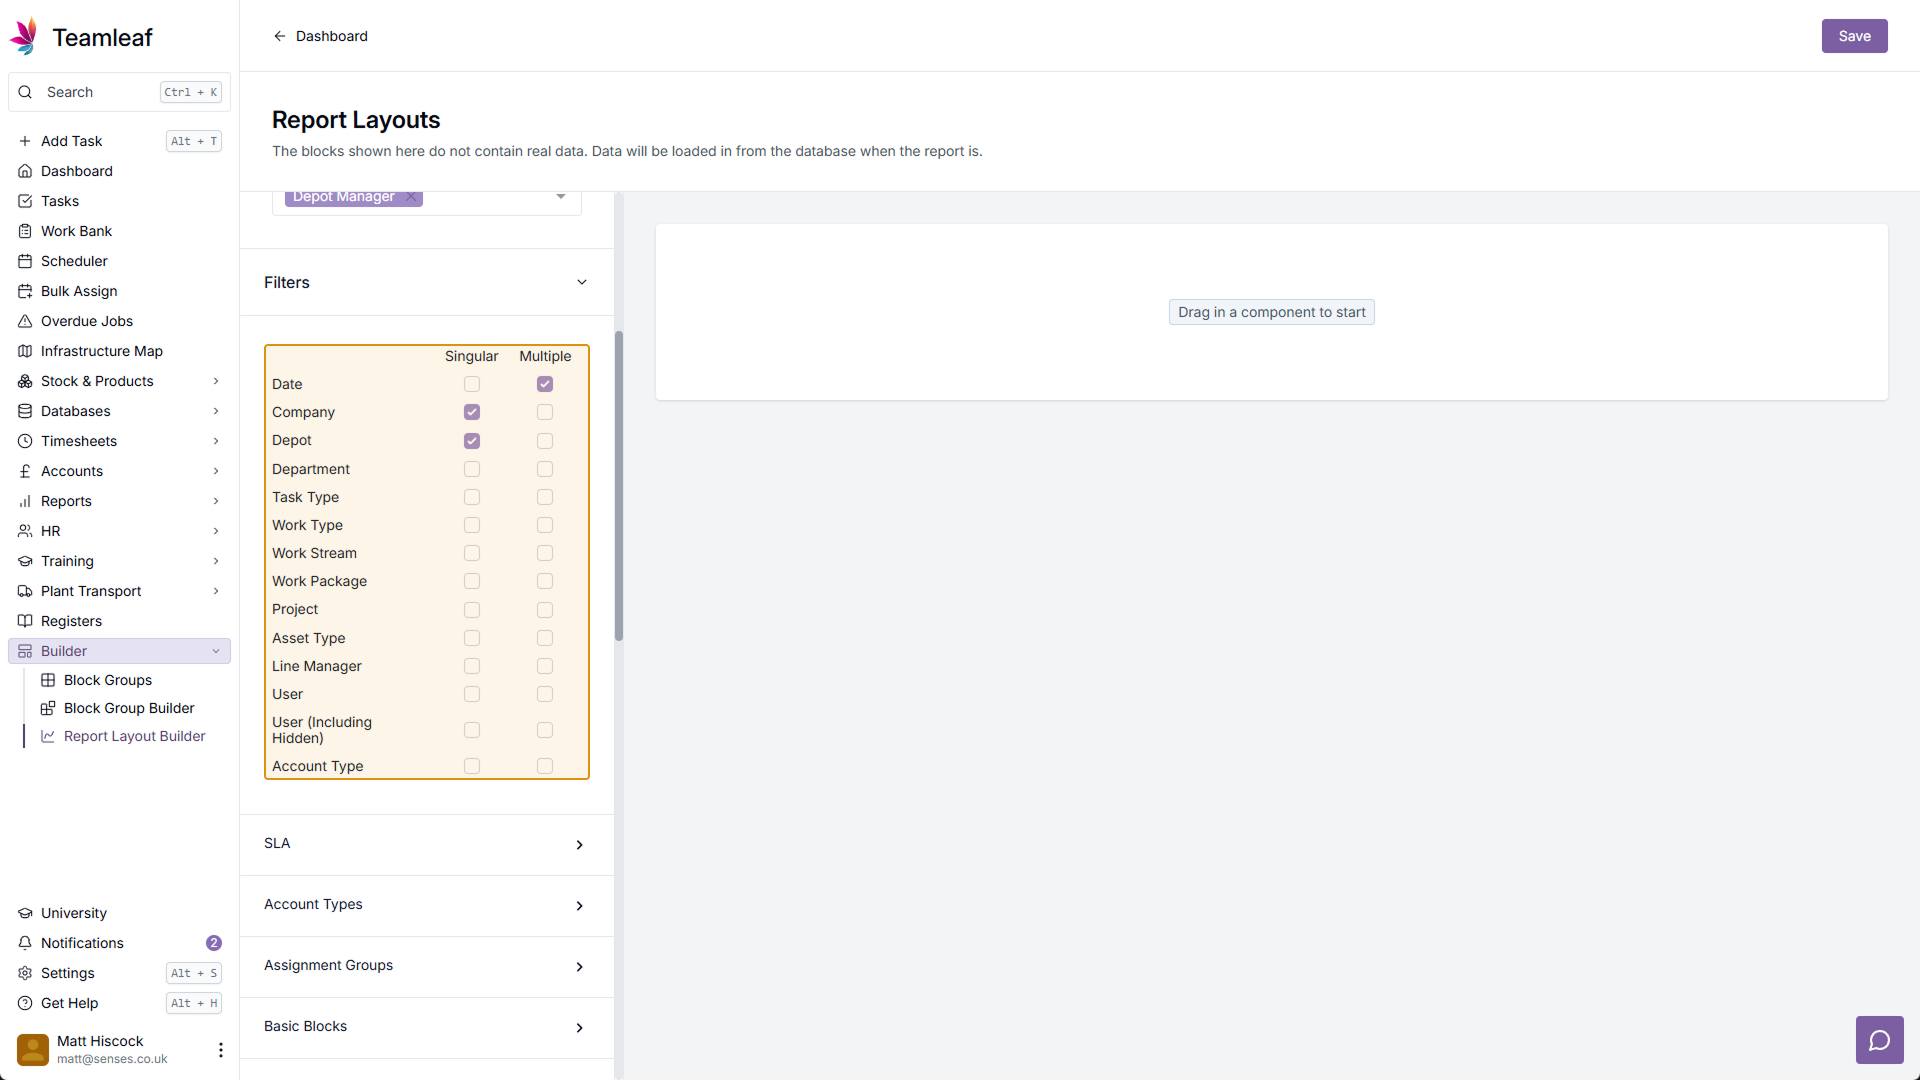Image resolution: width=1920 pixels, height=1080 pixels.
Task: Click the back arrow next to Dashboard
Action: tap(280, 36)
